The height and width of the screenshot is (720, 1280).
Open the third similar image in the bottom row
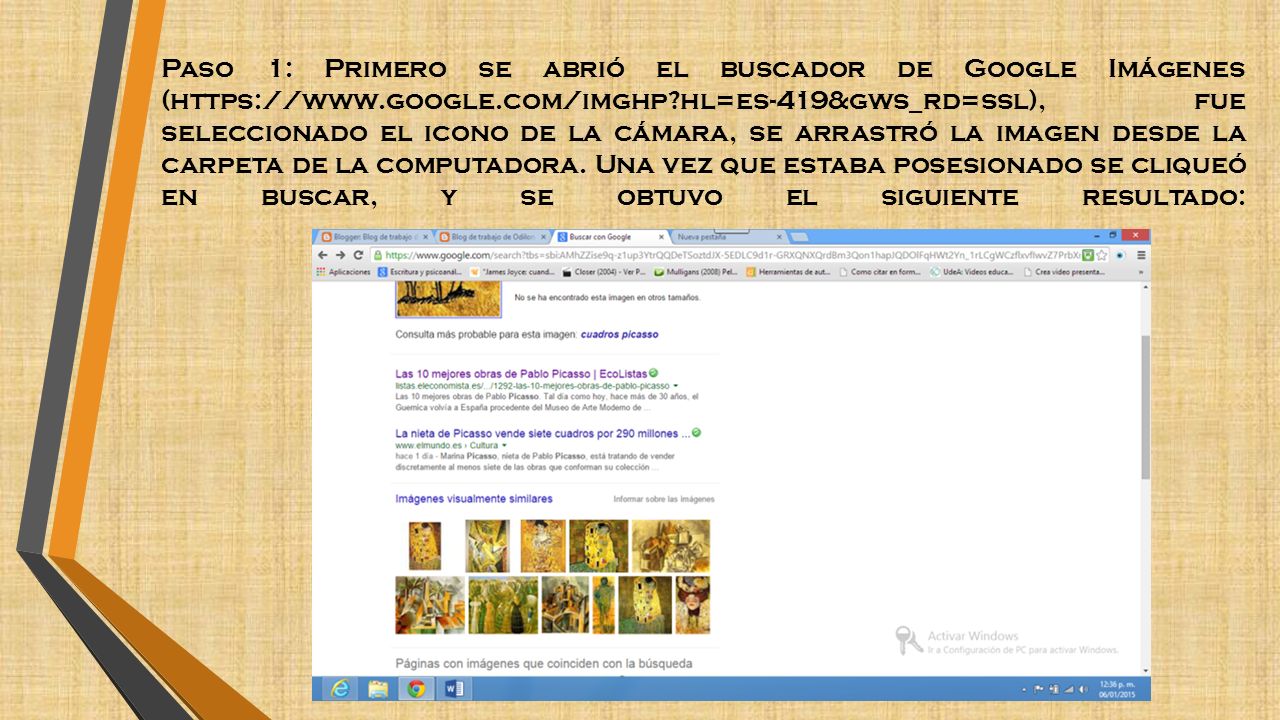point(565,605)
